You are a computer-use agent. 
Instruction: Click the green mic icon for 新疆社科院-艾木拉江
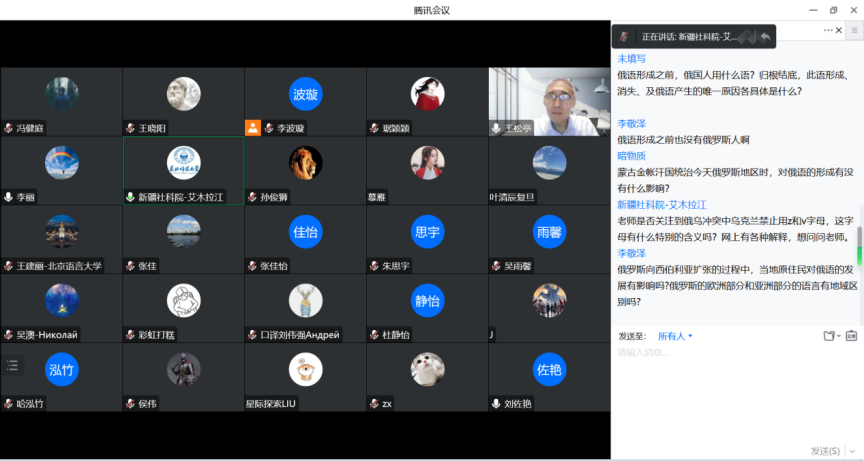[131, 197]
